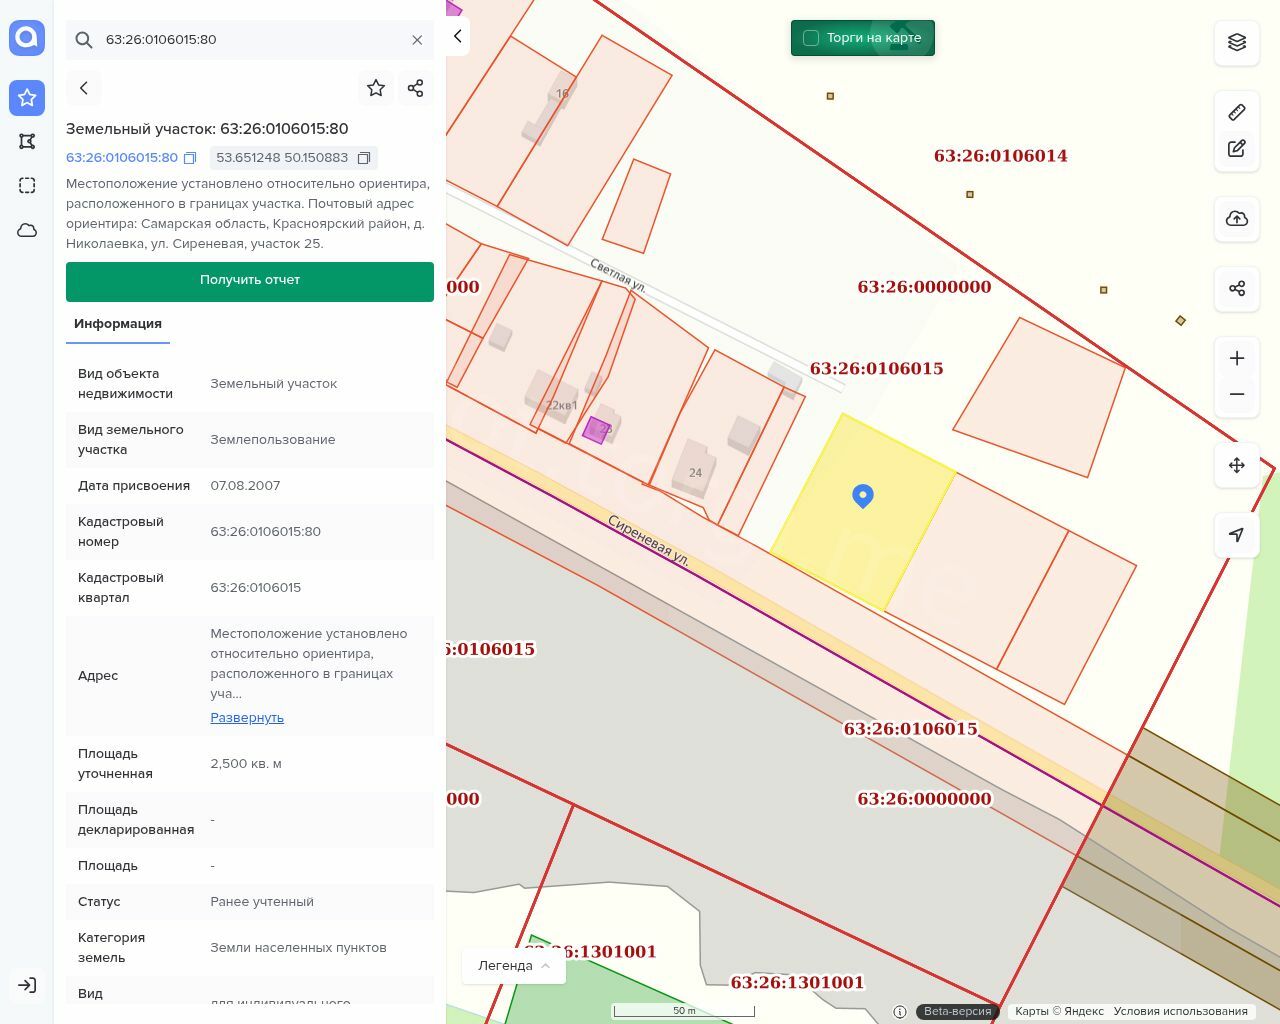Clear the search query
This screenshot has width=1280, height=1024.
coord(417,40)
